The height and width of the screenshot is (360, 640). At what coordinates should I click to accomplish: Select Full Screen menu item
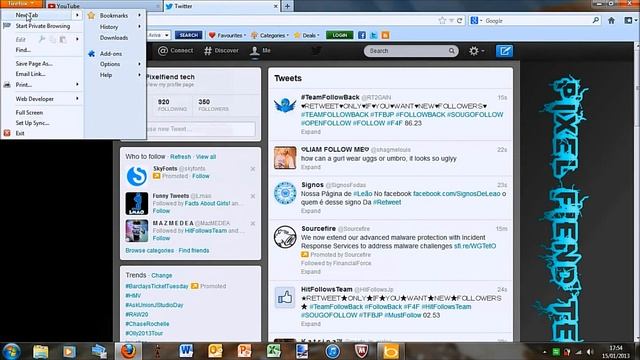(x=29, y=112)
